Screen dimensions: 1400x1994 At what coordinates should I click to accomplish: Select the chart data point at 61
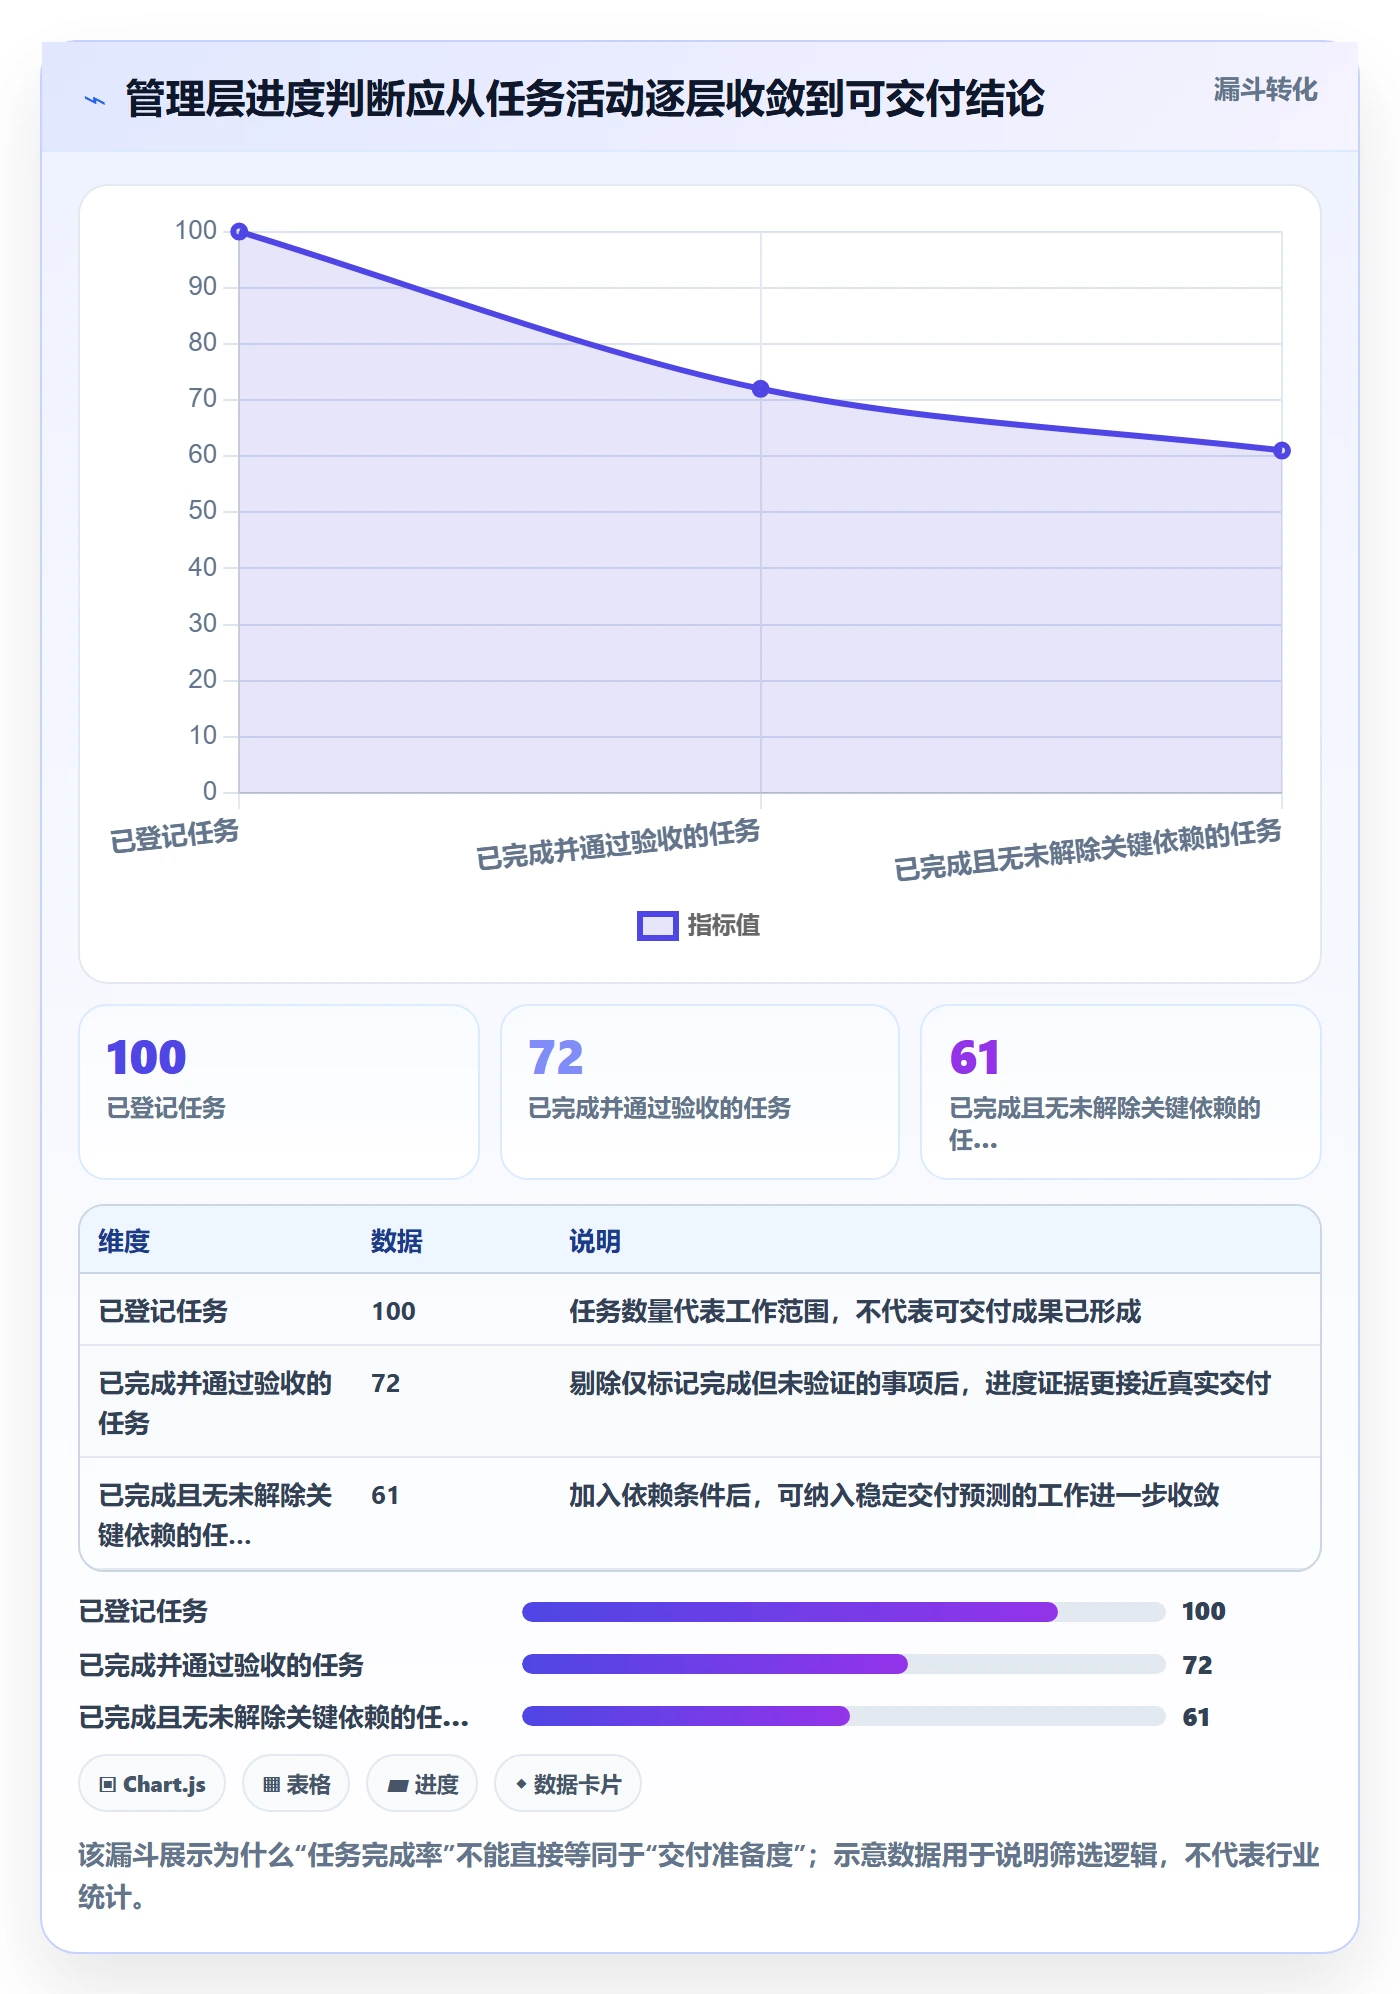pos(1282,451)
